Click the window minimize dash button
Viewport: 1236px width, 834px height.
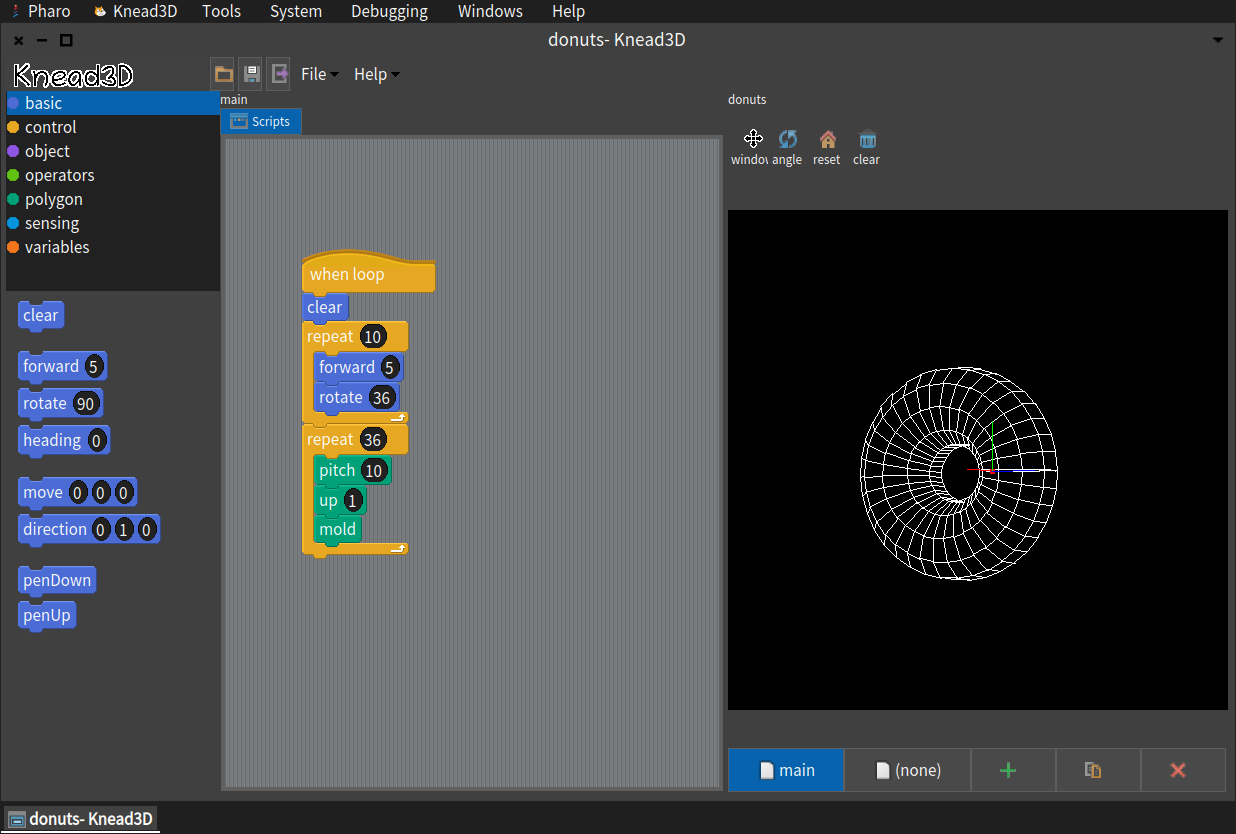point(42,40)
